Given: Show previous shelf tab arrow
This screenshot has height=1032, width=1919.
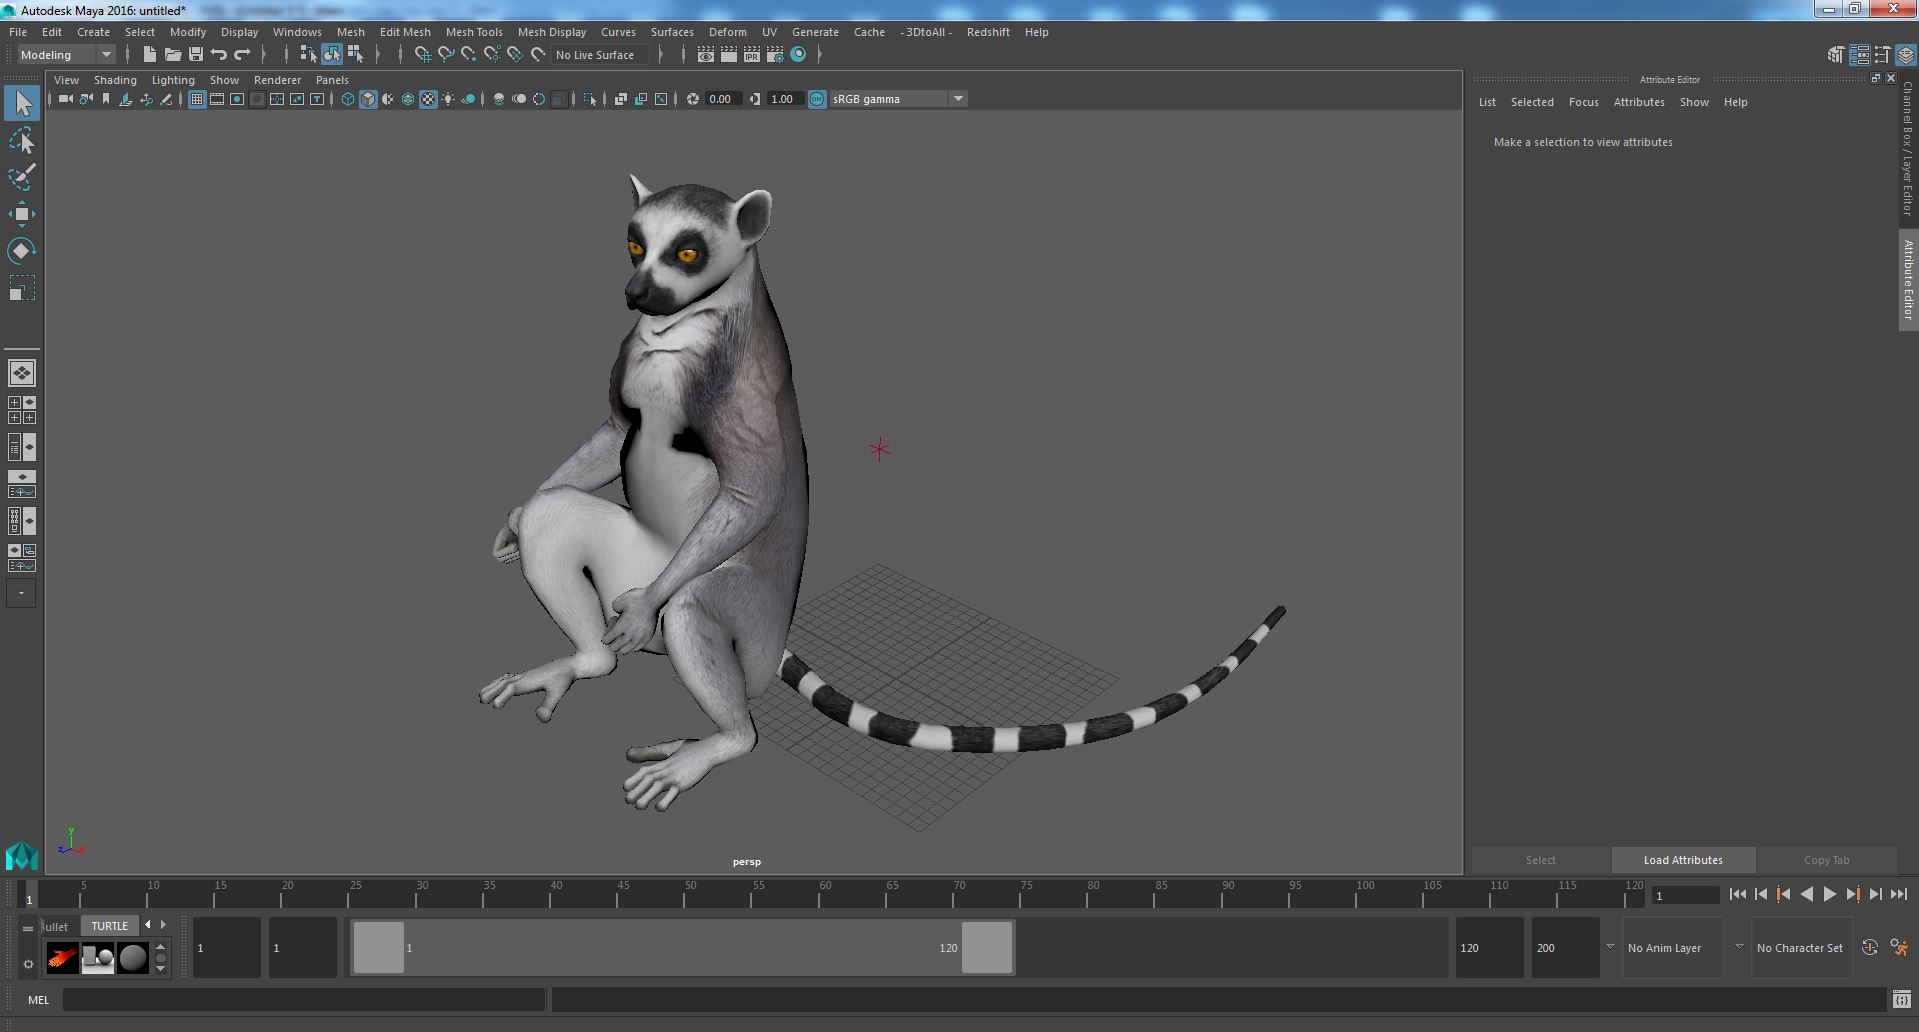Looking at the screenshot, I should pos(148,925).
